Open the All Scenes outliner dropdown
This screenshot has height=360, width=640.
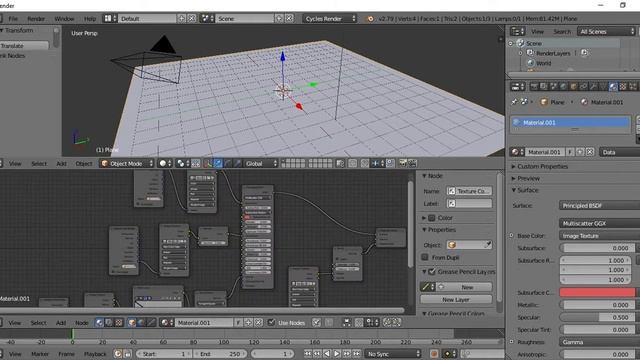click(x=606, y=31)
